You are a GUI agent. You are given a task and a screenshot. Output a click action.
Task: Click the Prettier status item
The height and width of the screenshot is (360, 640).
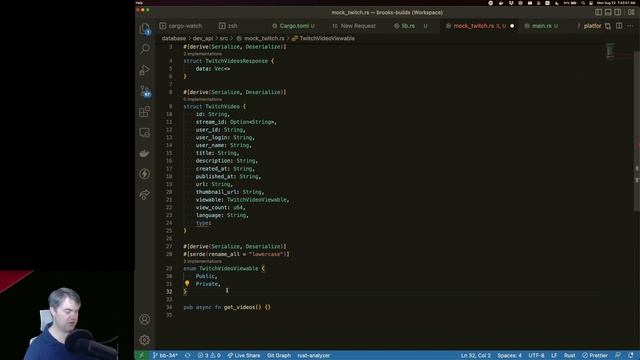click(595, 356)
